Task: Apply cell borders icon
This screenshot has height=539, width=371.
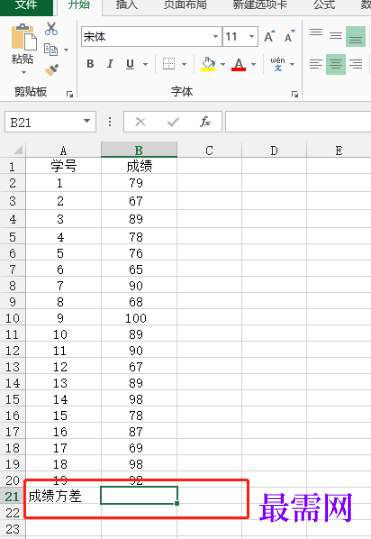Action: click(x=169, y=64)
